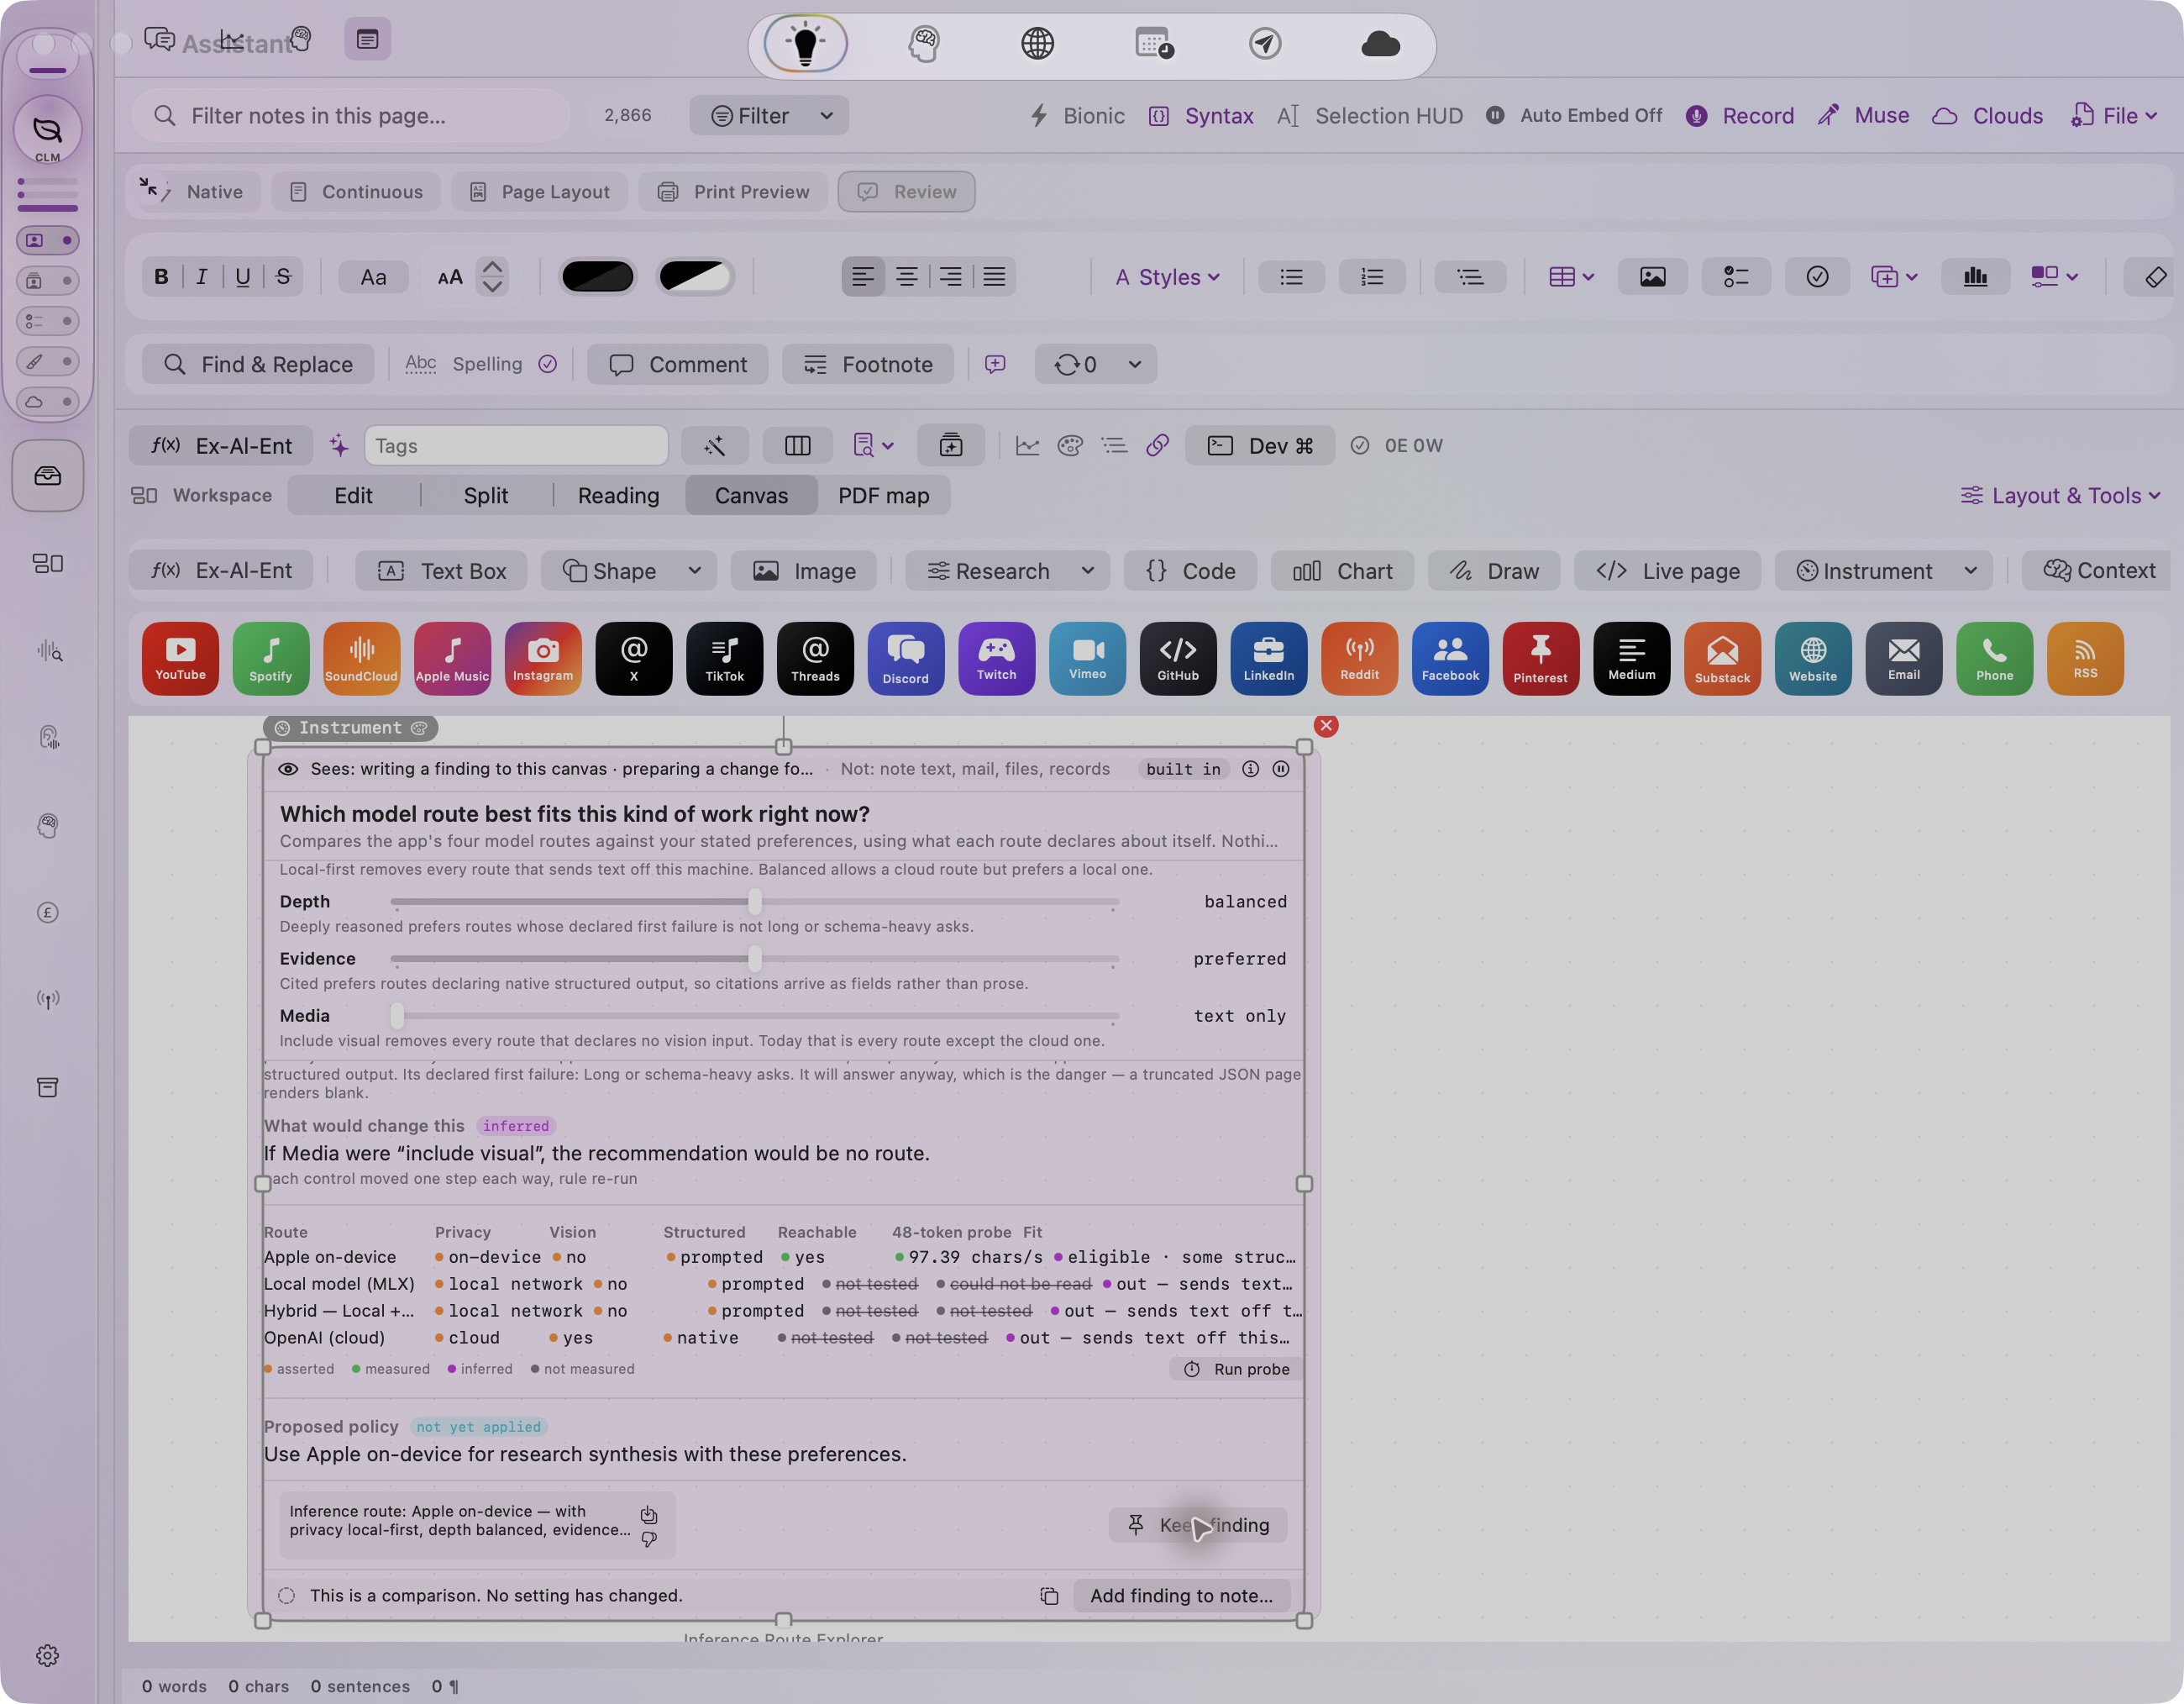
Task: Toggle Auto Embed Off setting
Action: [1574, 116]
